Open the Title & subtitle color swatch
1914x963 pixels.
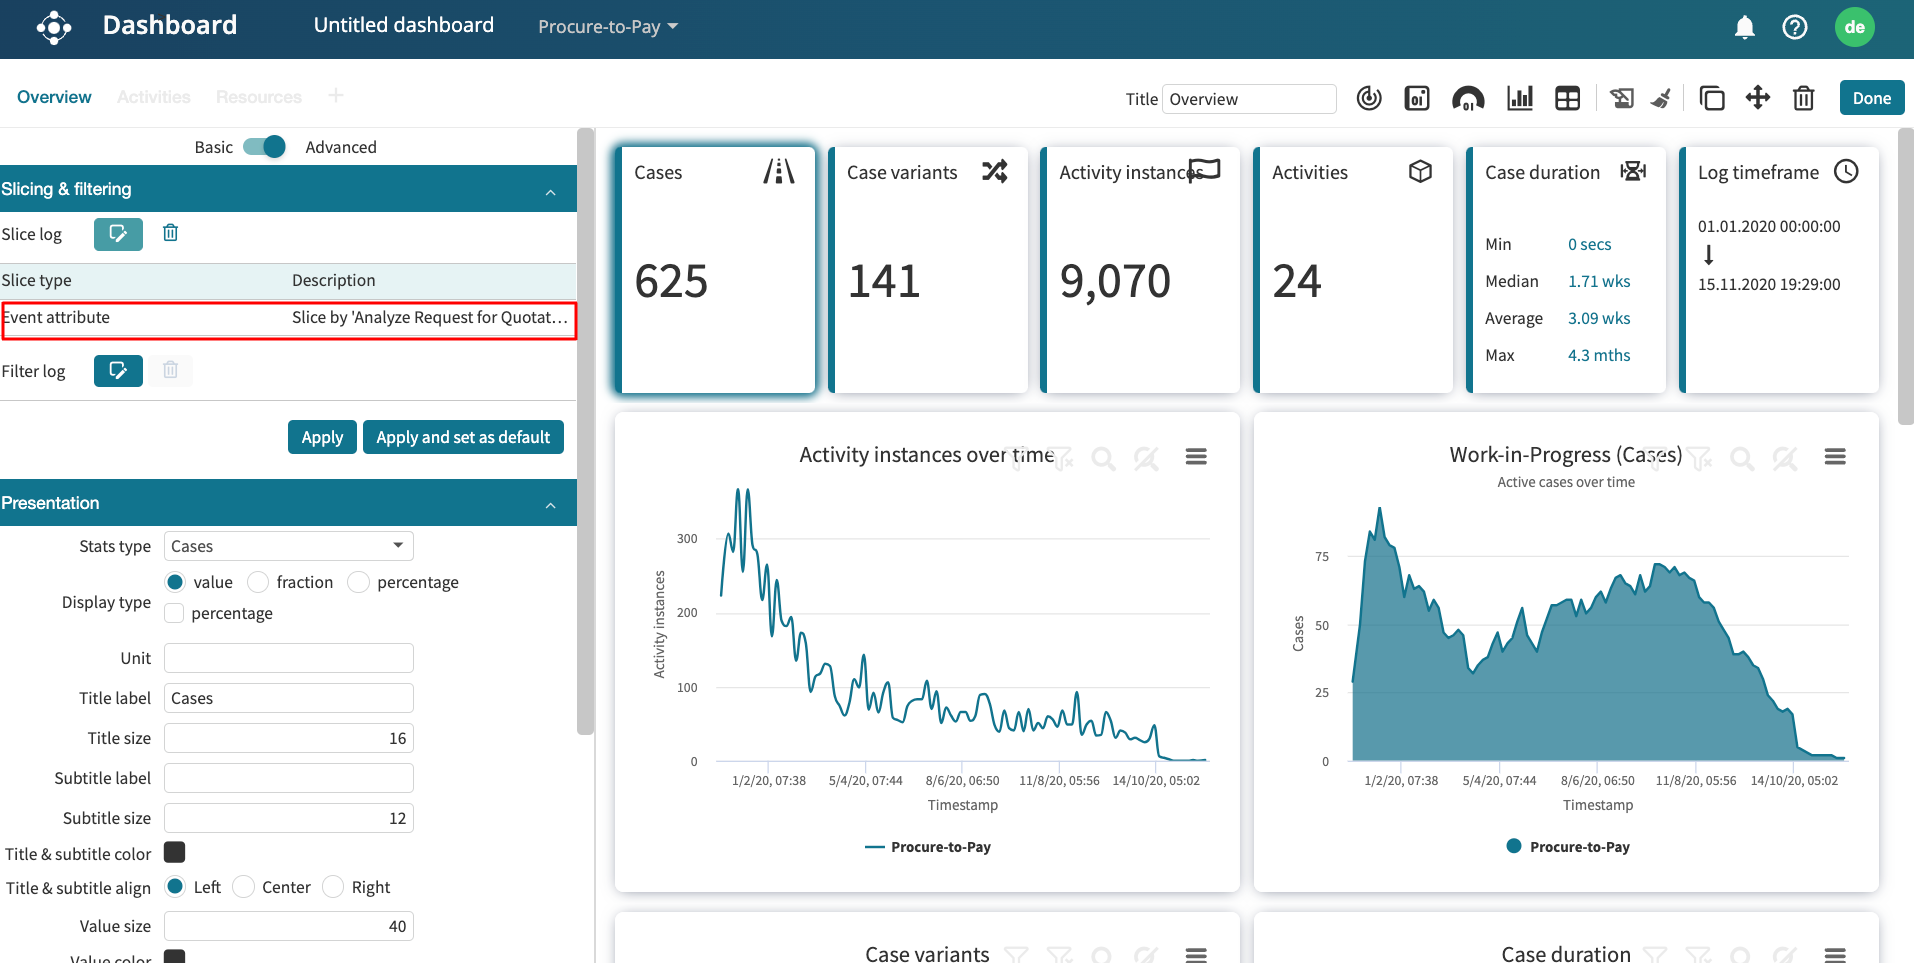tap(175, 852)
